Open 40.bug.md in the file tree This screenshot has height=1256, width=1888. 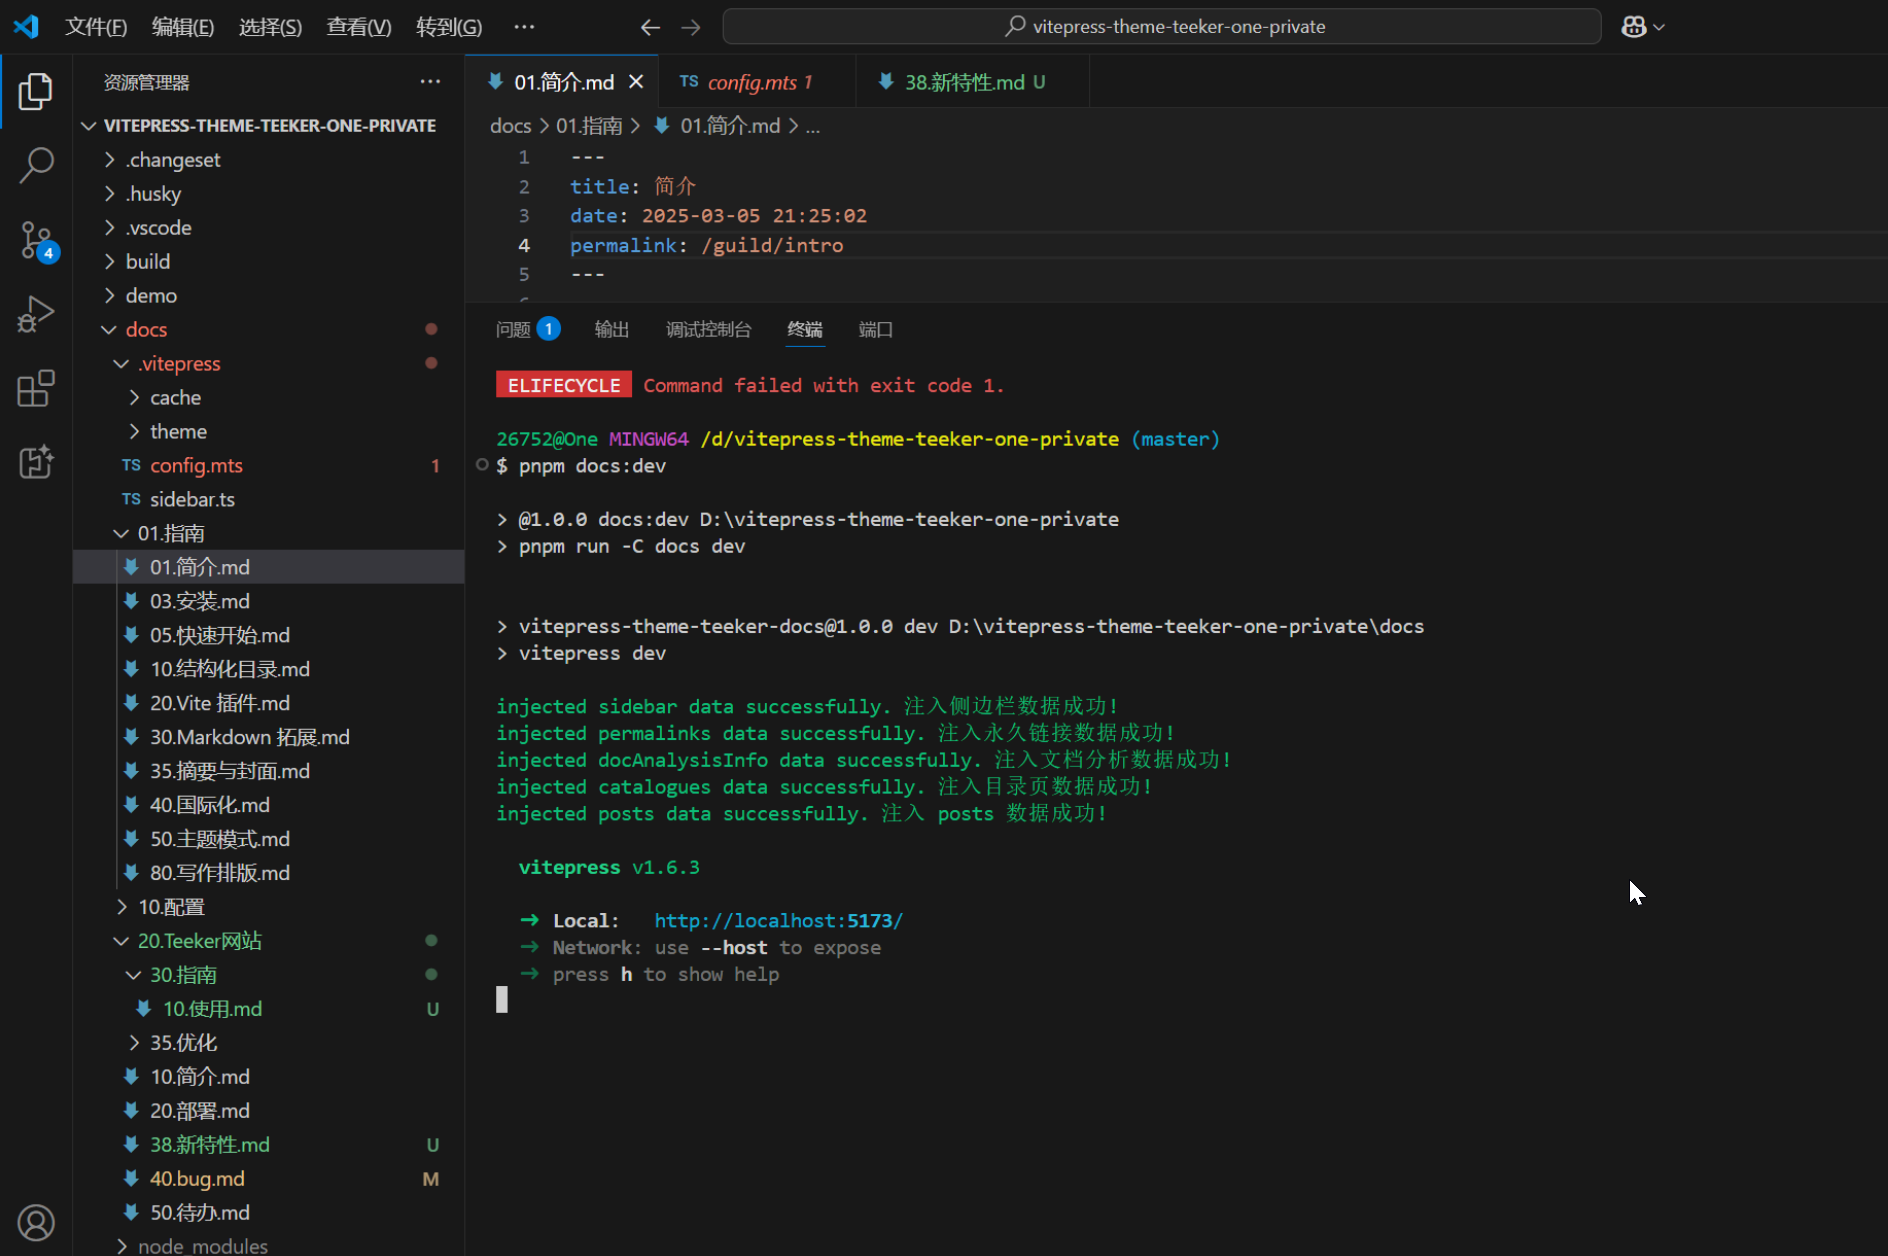click(268, 1179)
